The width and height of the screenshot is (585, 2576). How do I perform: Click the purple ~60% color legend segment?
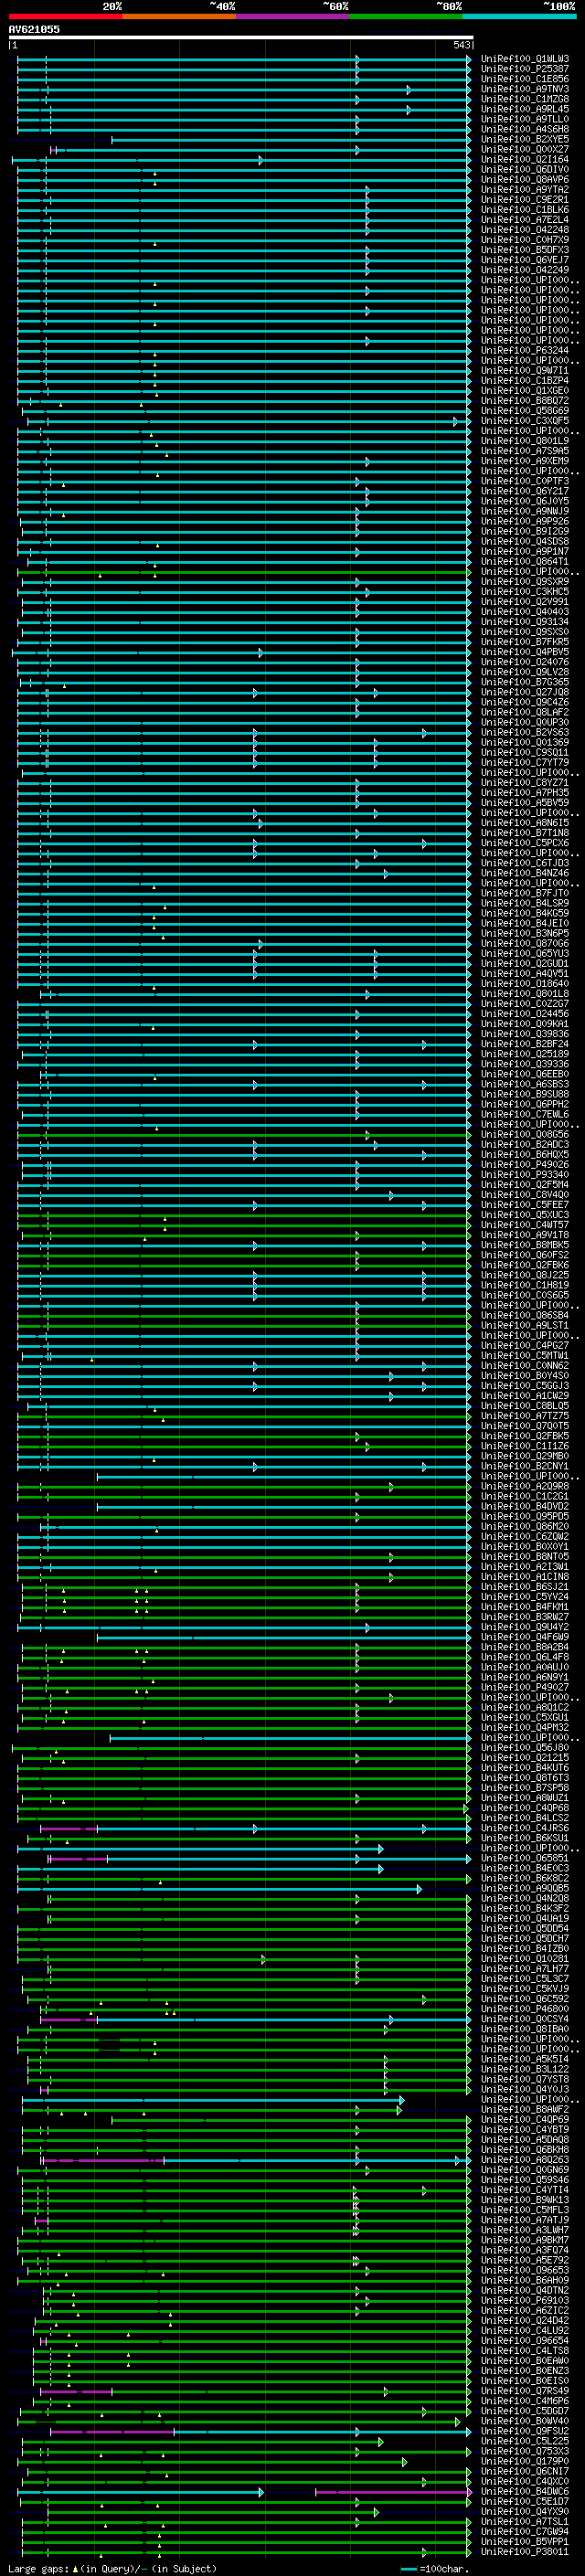(292, 16)
